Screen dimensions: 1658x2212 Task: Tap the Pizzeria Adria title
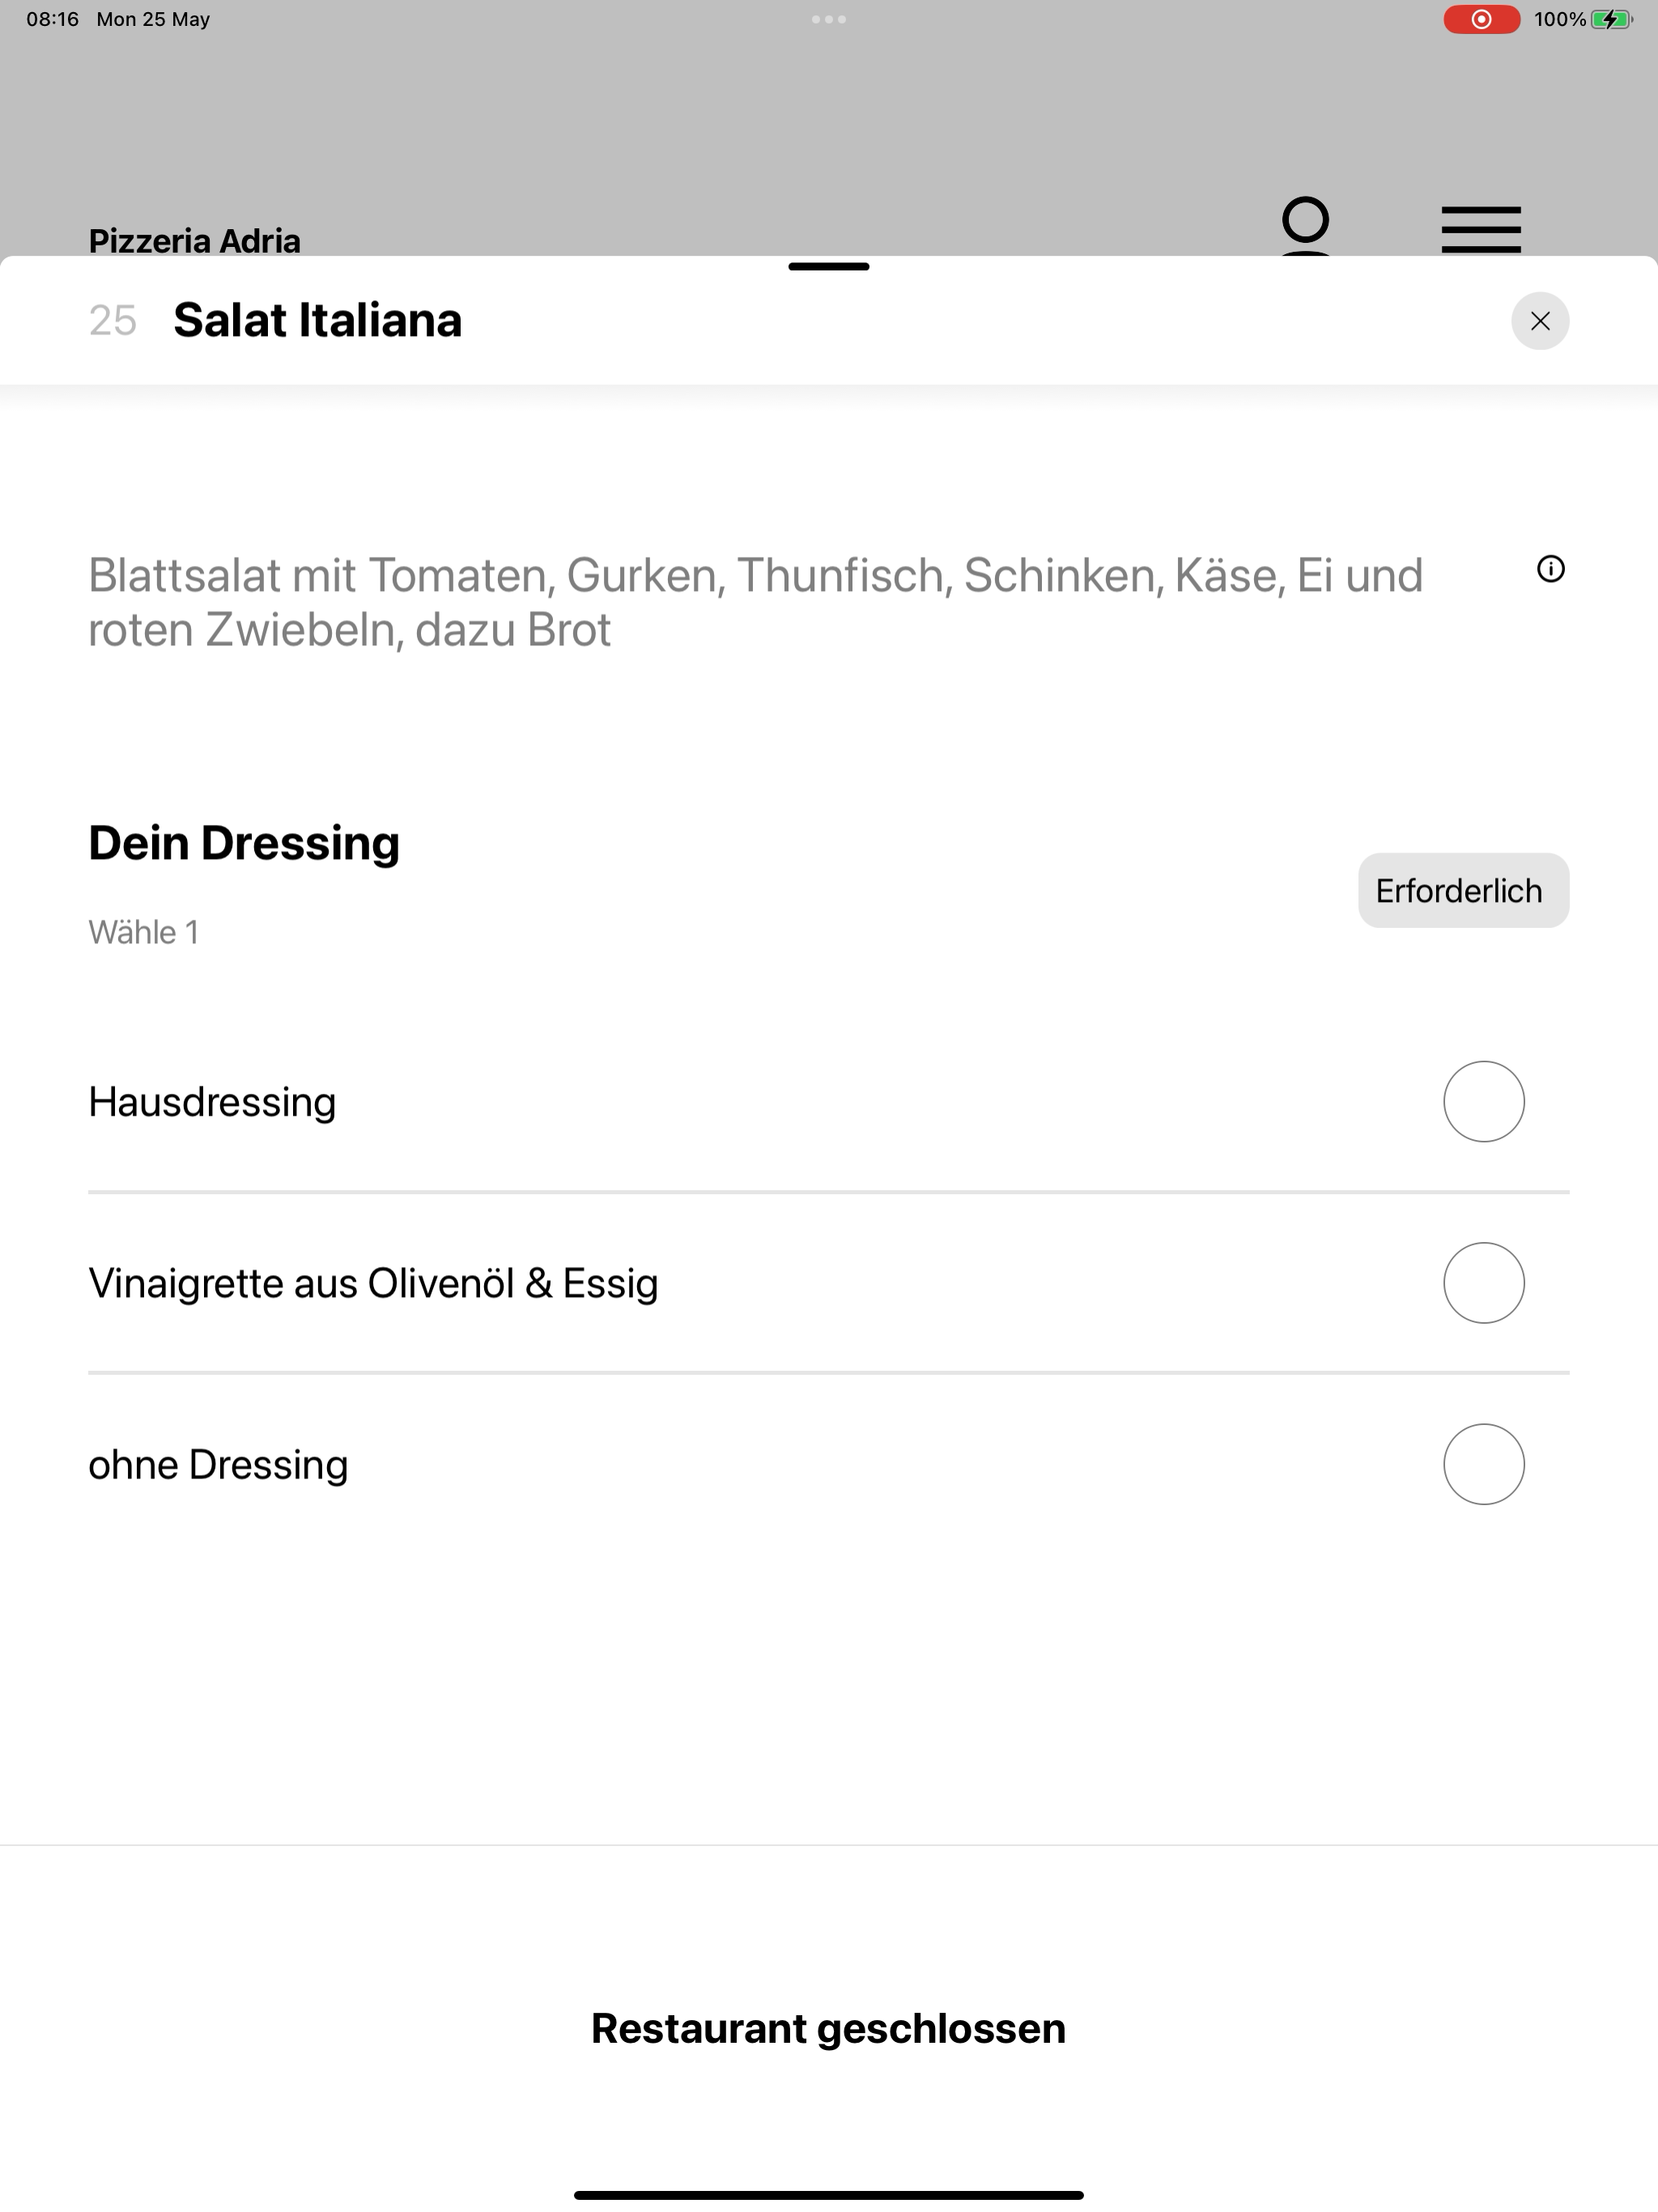(195, 241)
